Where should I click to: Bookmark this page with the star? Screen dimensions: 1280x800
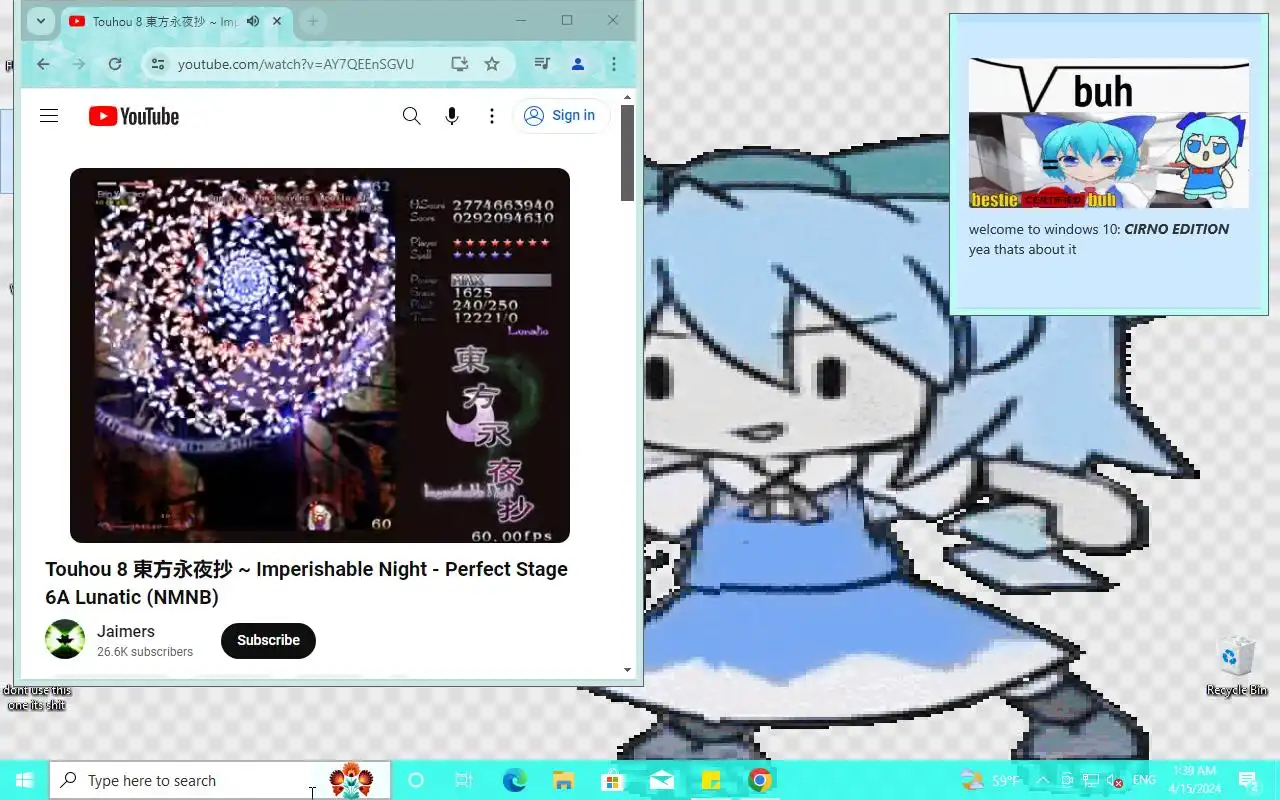click(x=492, y=64)
